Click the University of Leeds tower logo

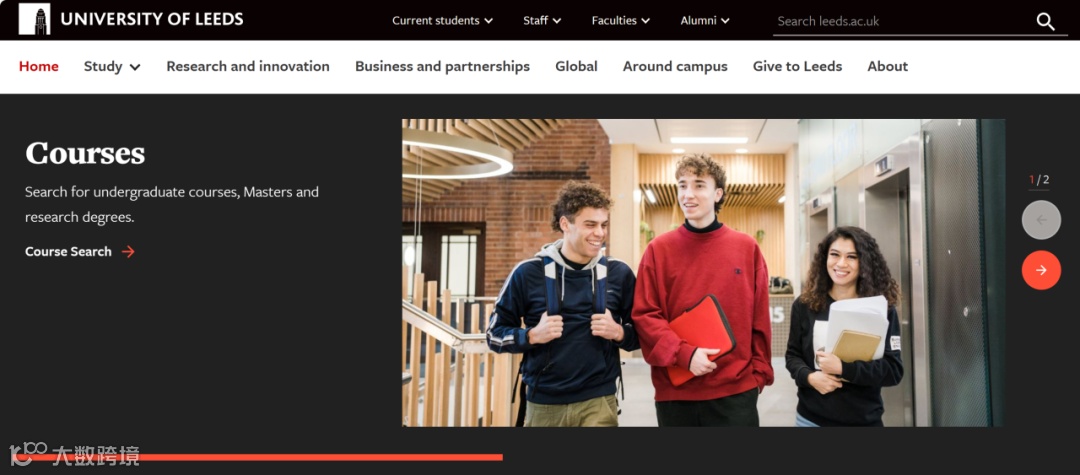coord(34,19)
